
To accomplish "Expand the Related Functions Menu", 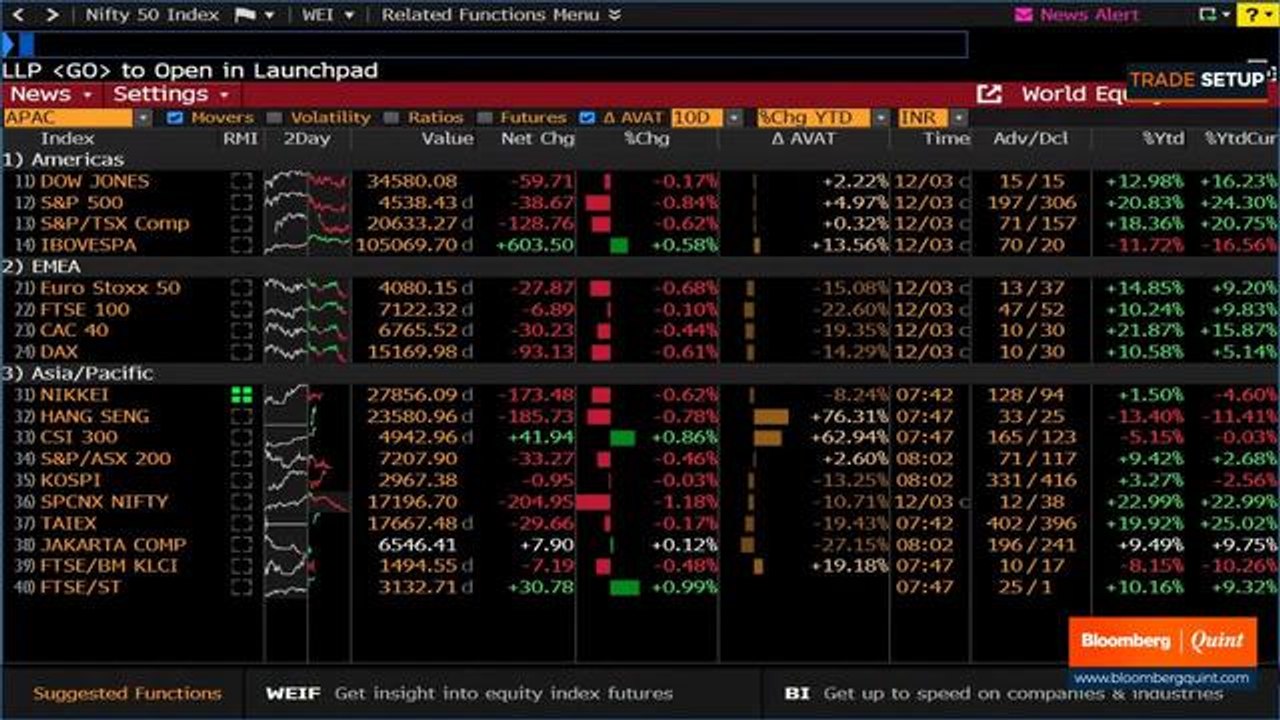I will coord(501,15).
